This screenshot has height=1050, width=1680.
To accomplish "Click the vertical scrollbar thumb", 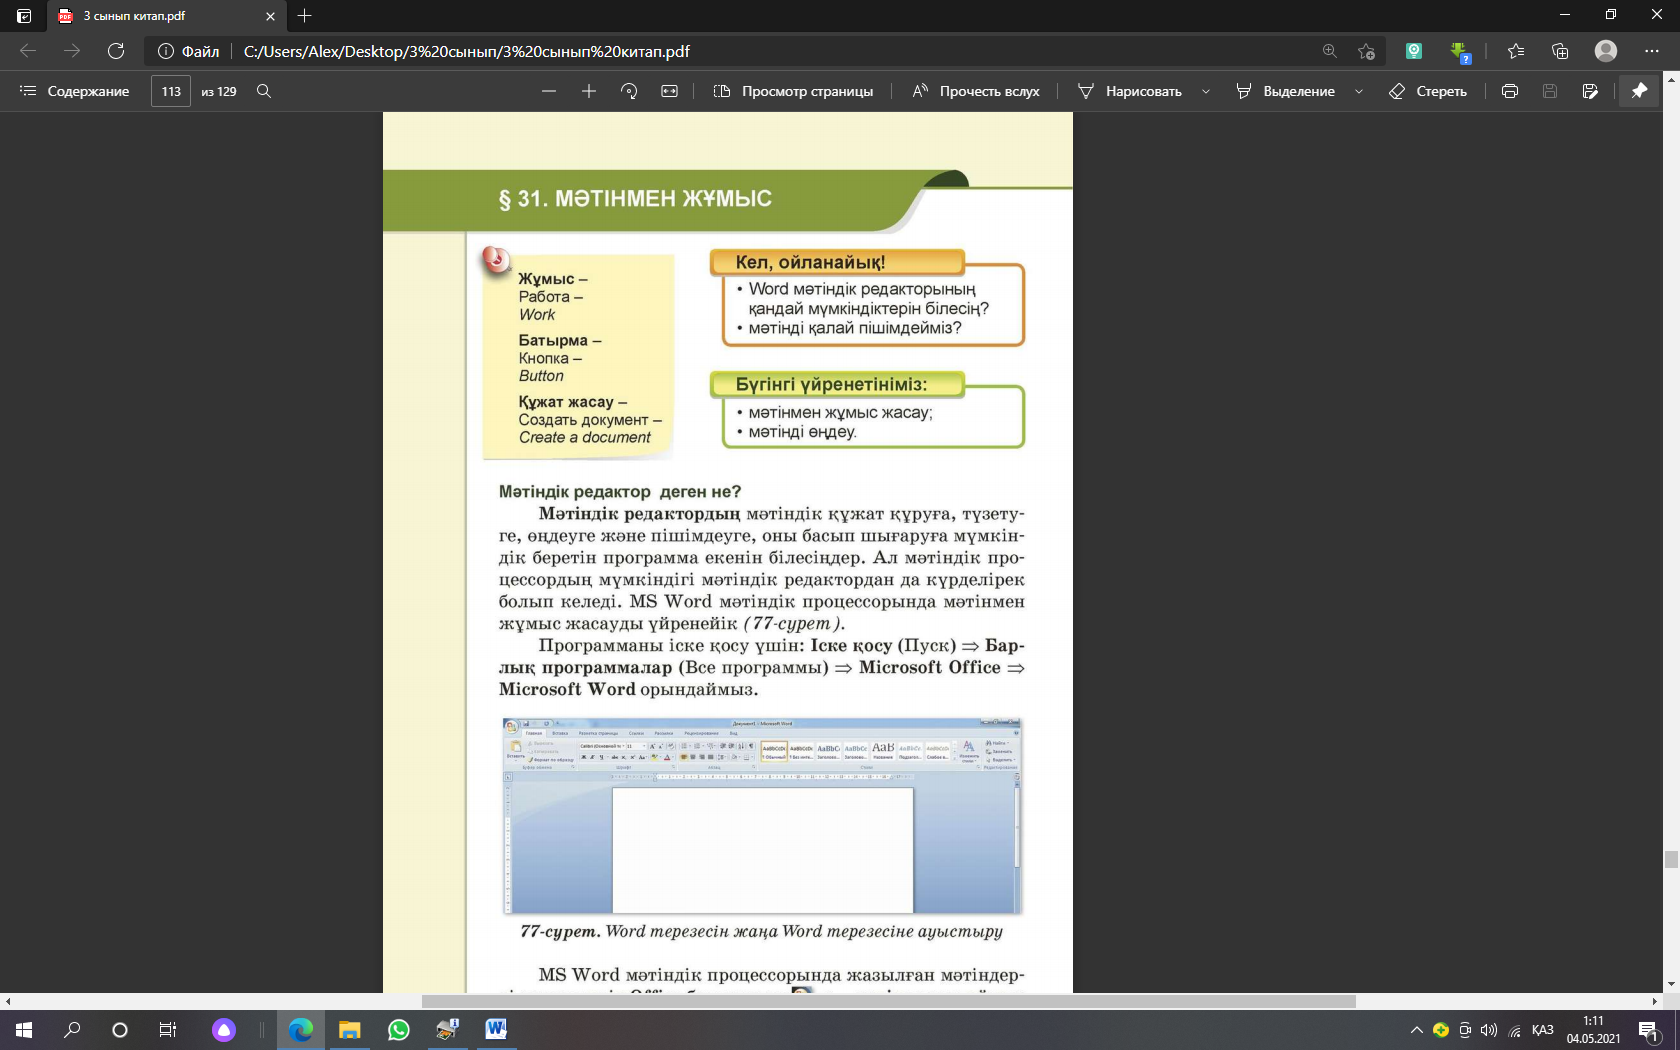I will coord(1671,860).
